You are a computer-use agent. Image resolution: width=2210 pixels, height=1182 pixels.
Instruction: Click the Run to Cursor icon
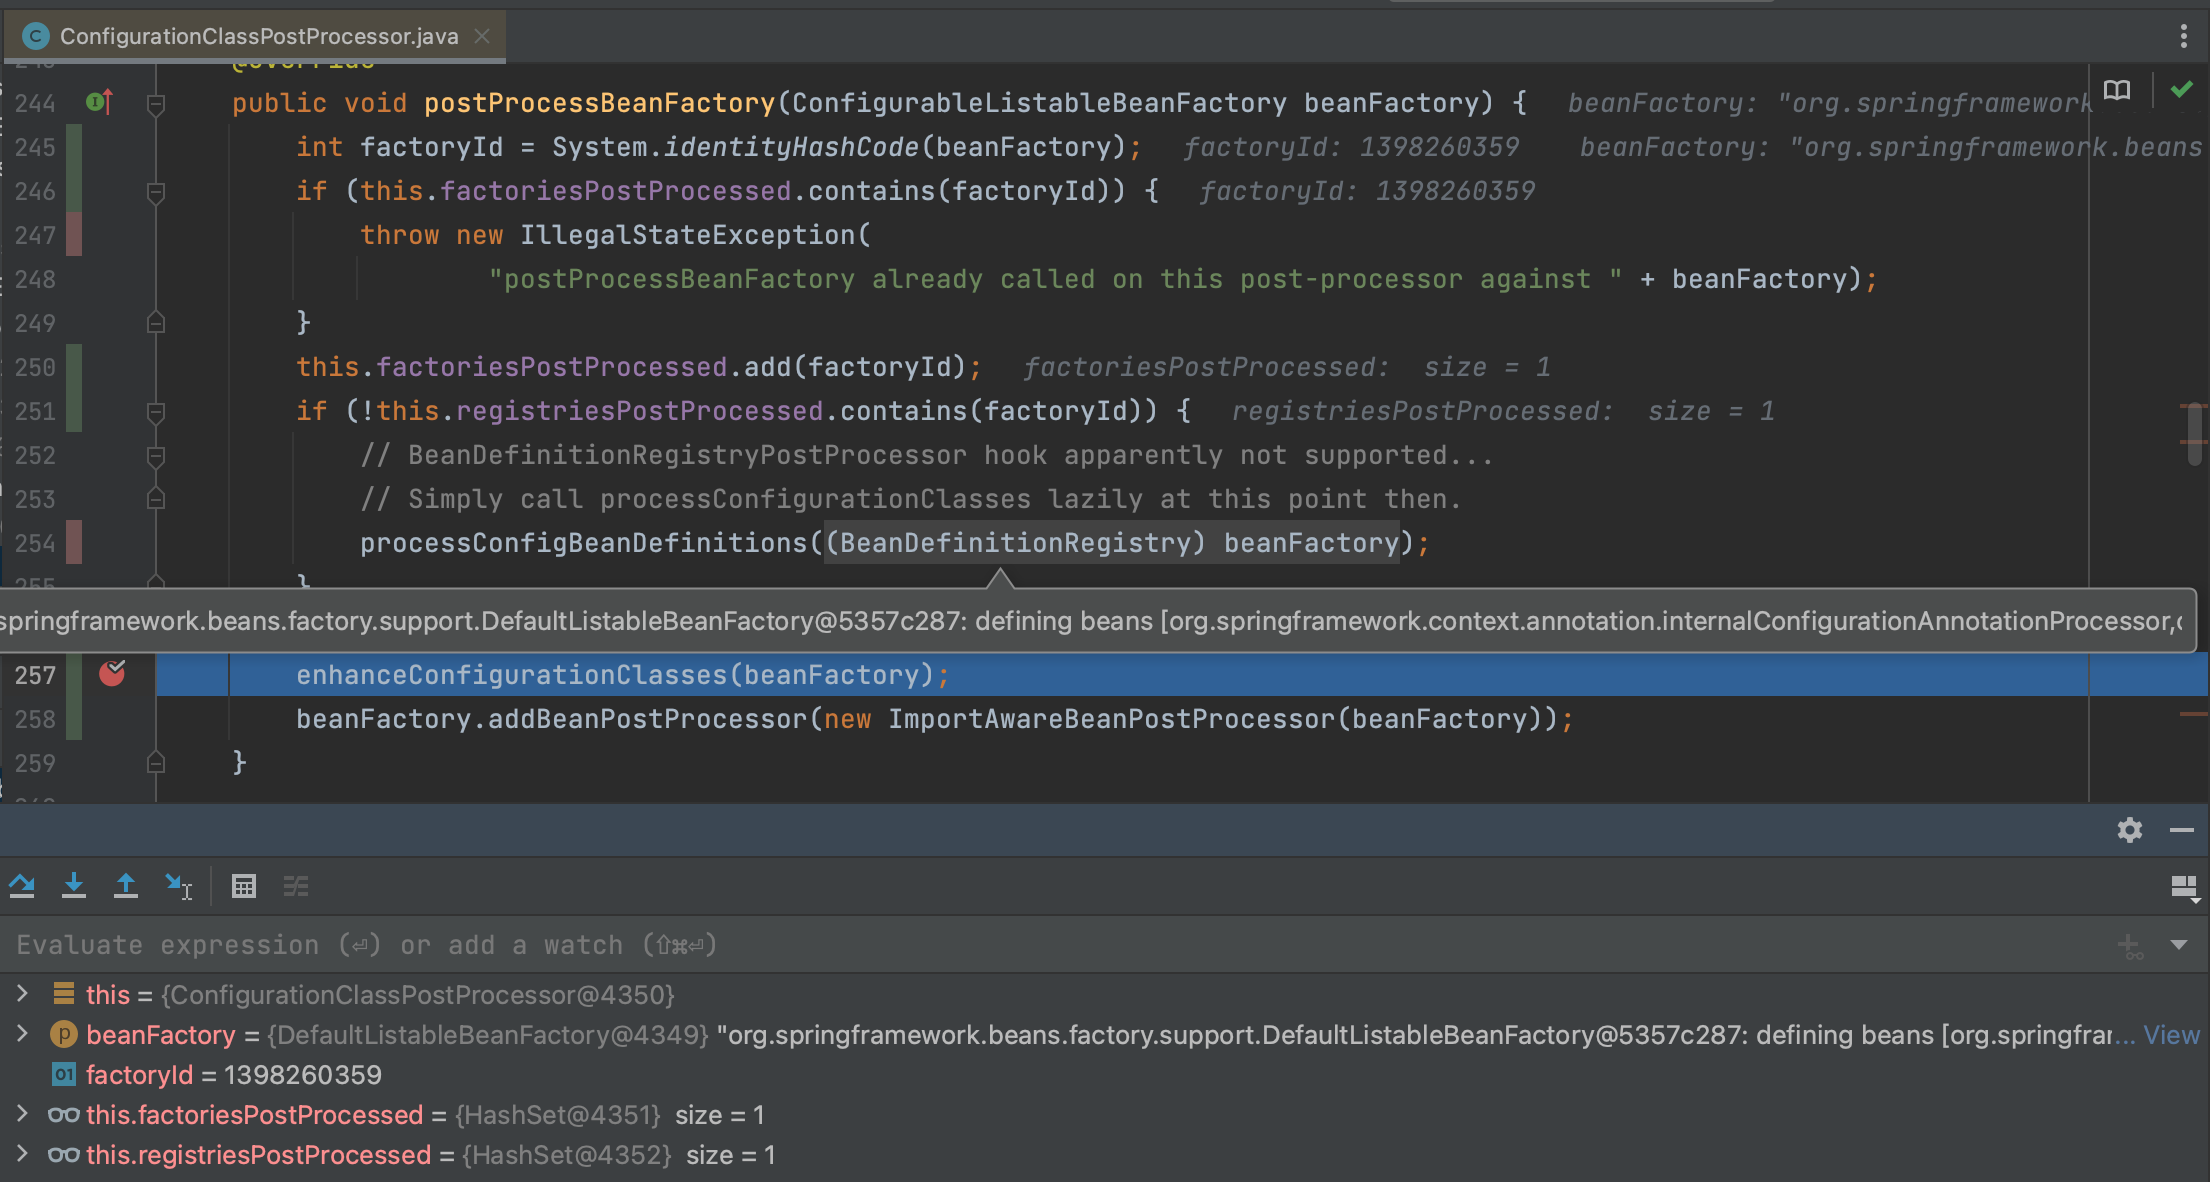tap(178, 886)
